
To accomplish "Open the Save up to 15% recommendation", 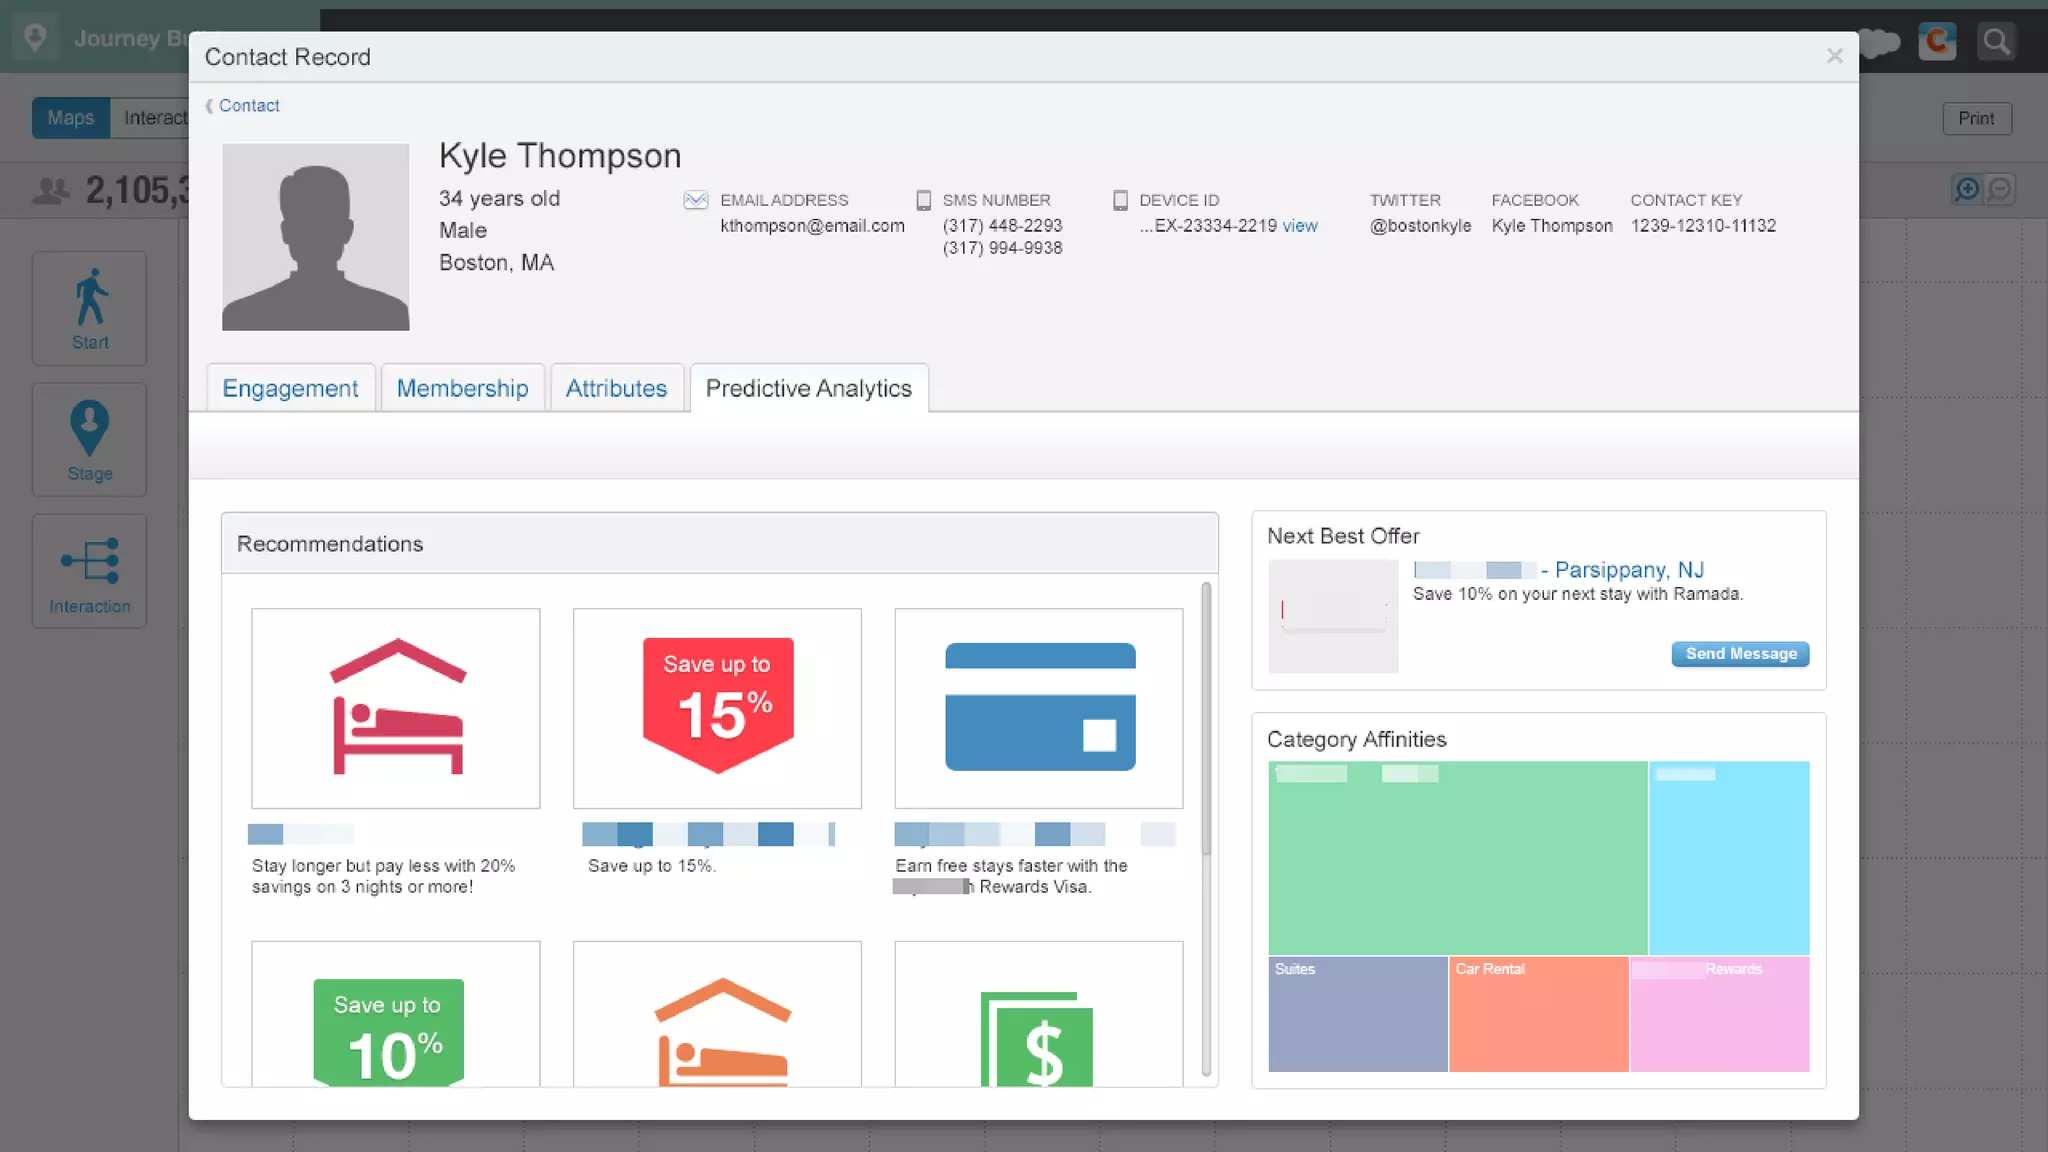I will [717, 708].
